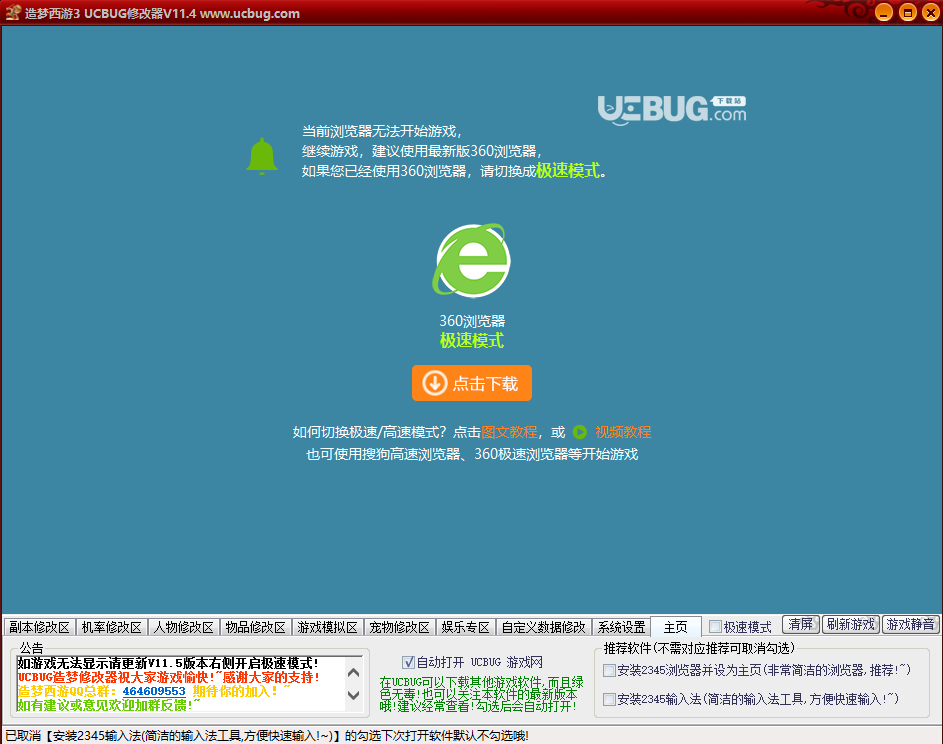This screenshot has height=744, width=943.
Task: Click the 游戏静音 button
Action: pos(911,624)
